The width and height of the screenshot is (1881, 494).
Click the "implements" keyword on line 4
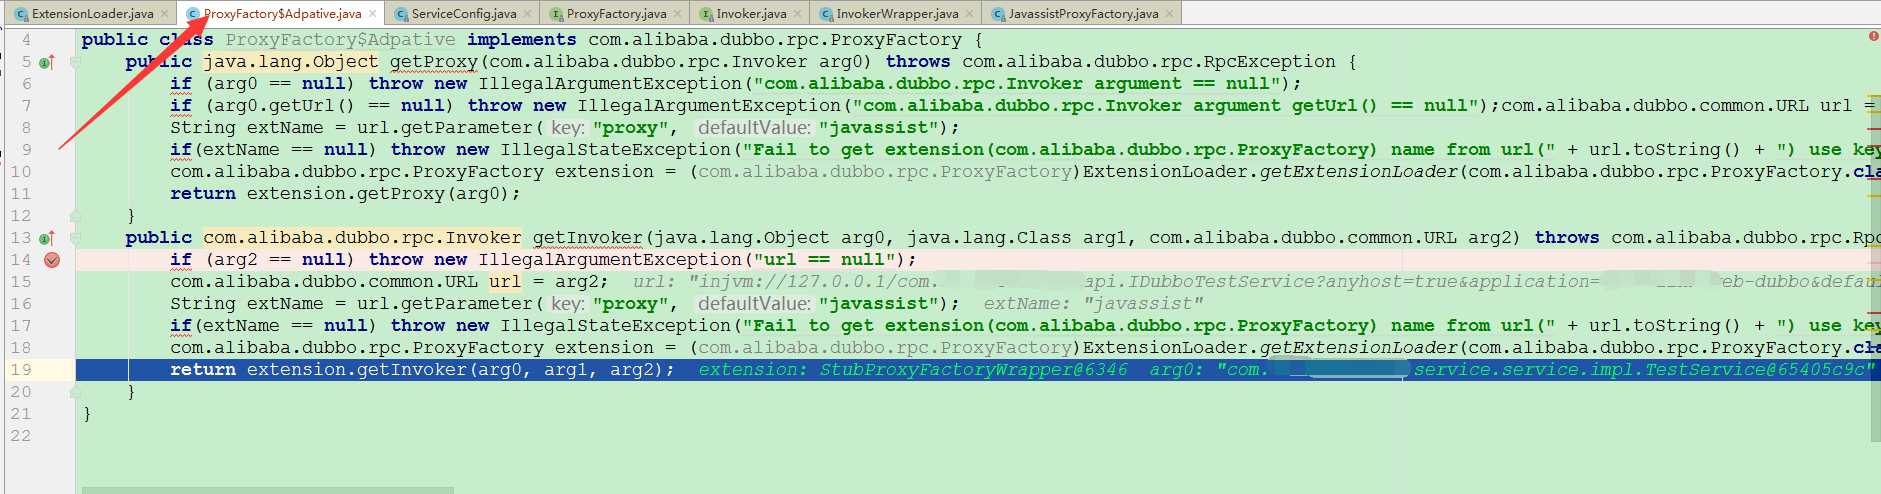coord(521,40)
